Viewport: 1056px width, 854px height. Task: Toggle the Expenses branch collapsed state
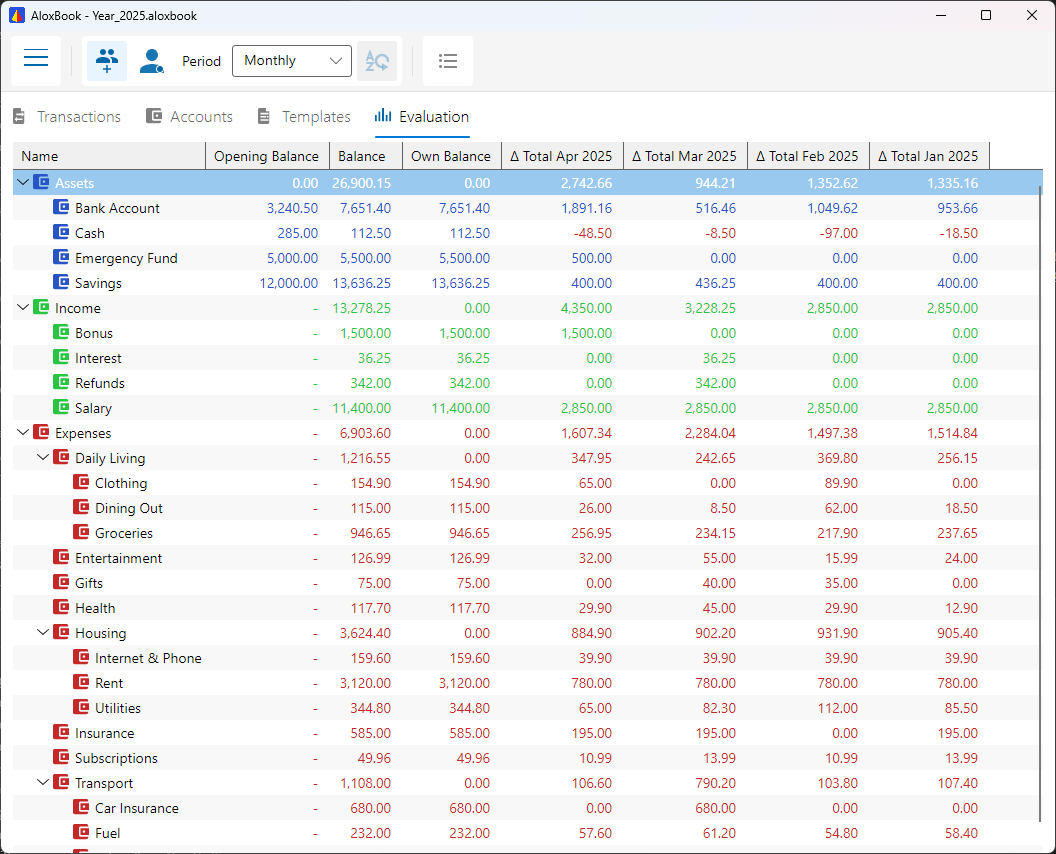coord(23,432)
